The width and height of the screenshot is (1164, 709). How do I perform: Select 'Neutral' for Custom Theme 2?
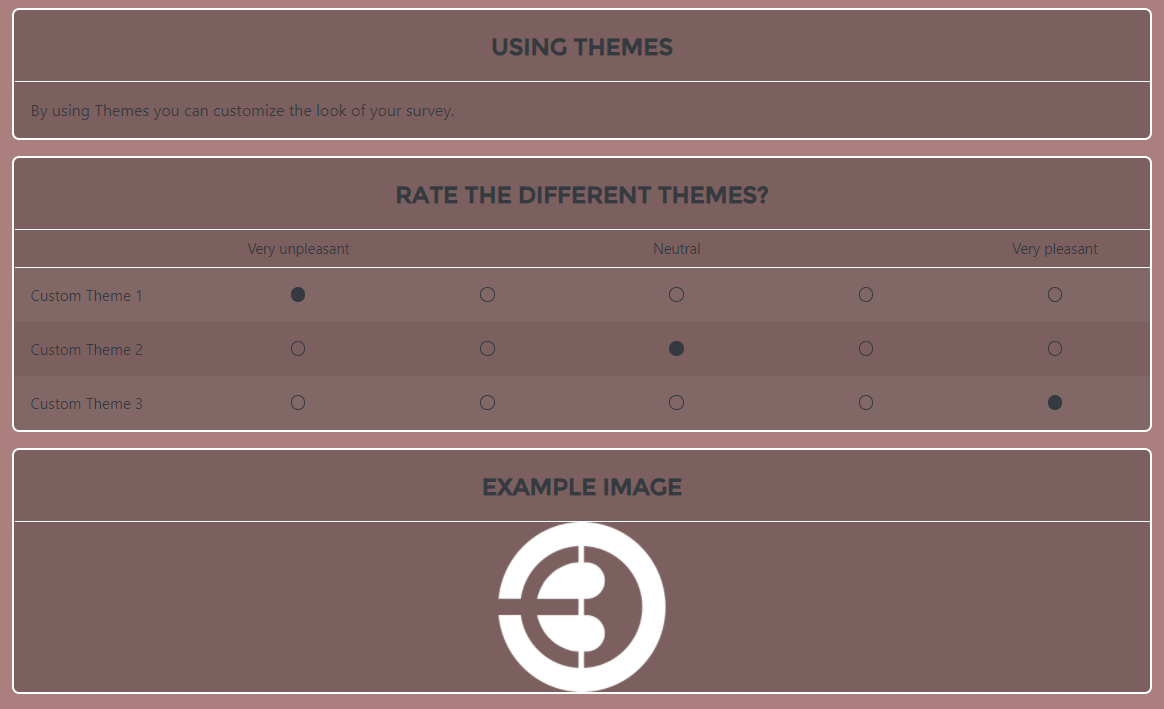coord(676,348)
